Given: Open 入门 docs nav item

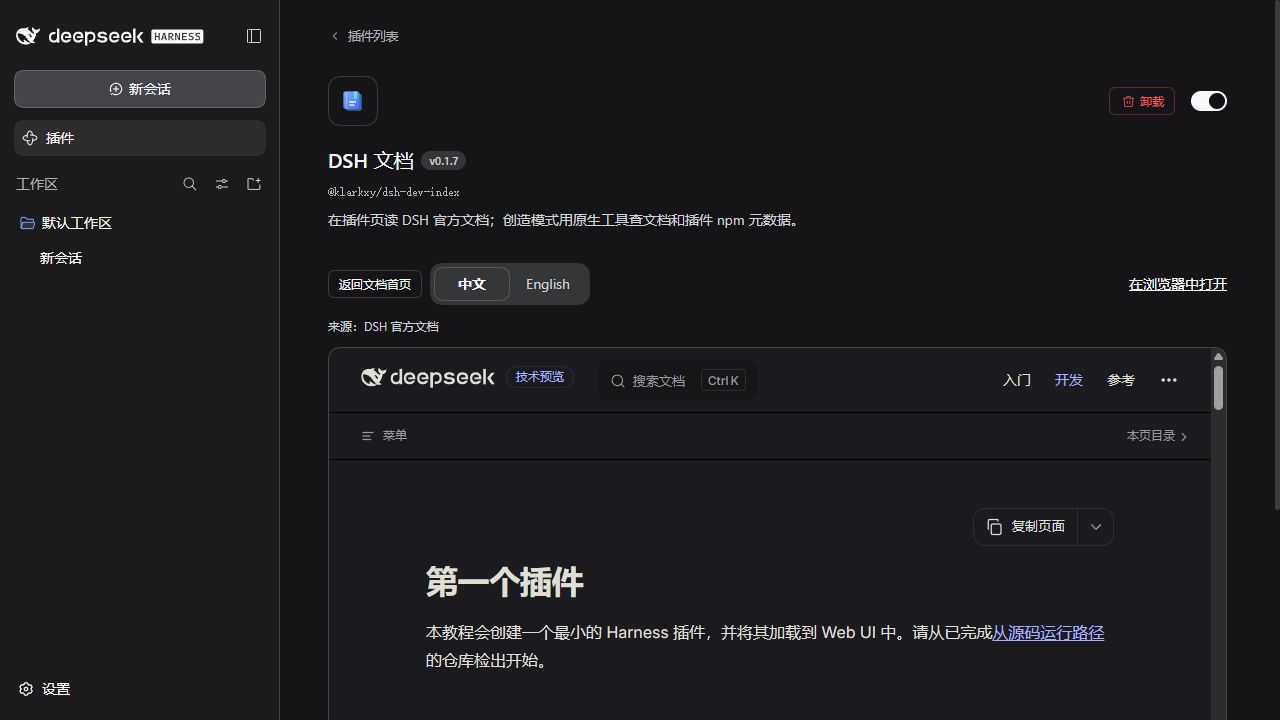Looking at the screenshot, I should click(x=1017, y=380).
